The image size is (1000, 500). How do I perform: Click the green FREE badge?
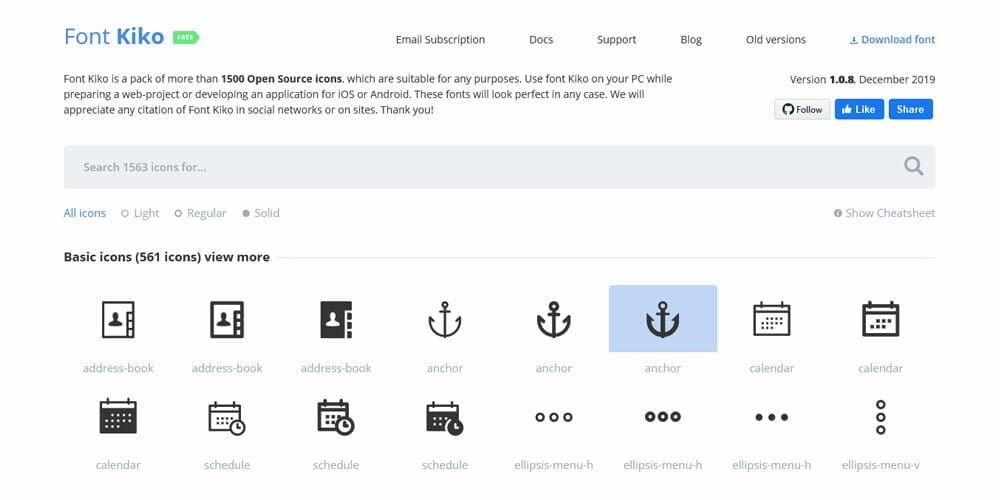tap(186, 38)
